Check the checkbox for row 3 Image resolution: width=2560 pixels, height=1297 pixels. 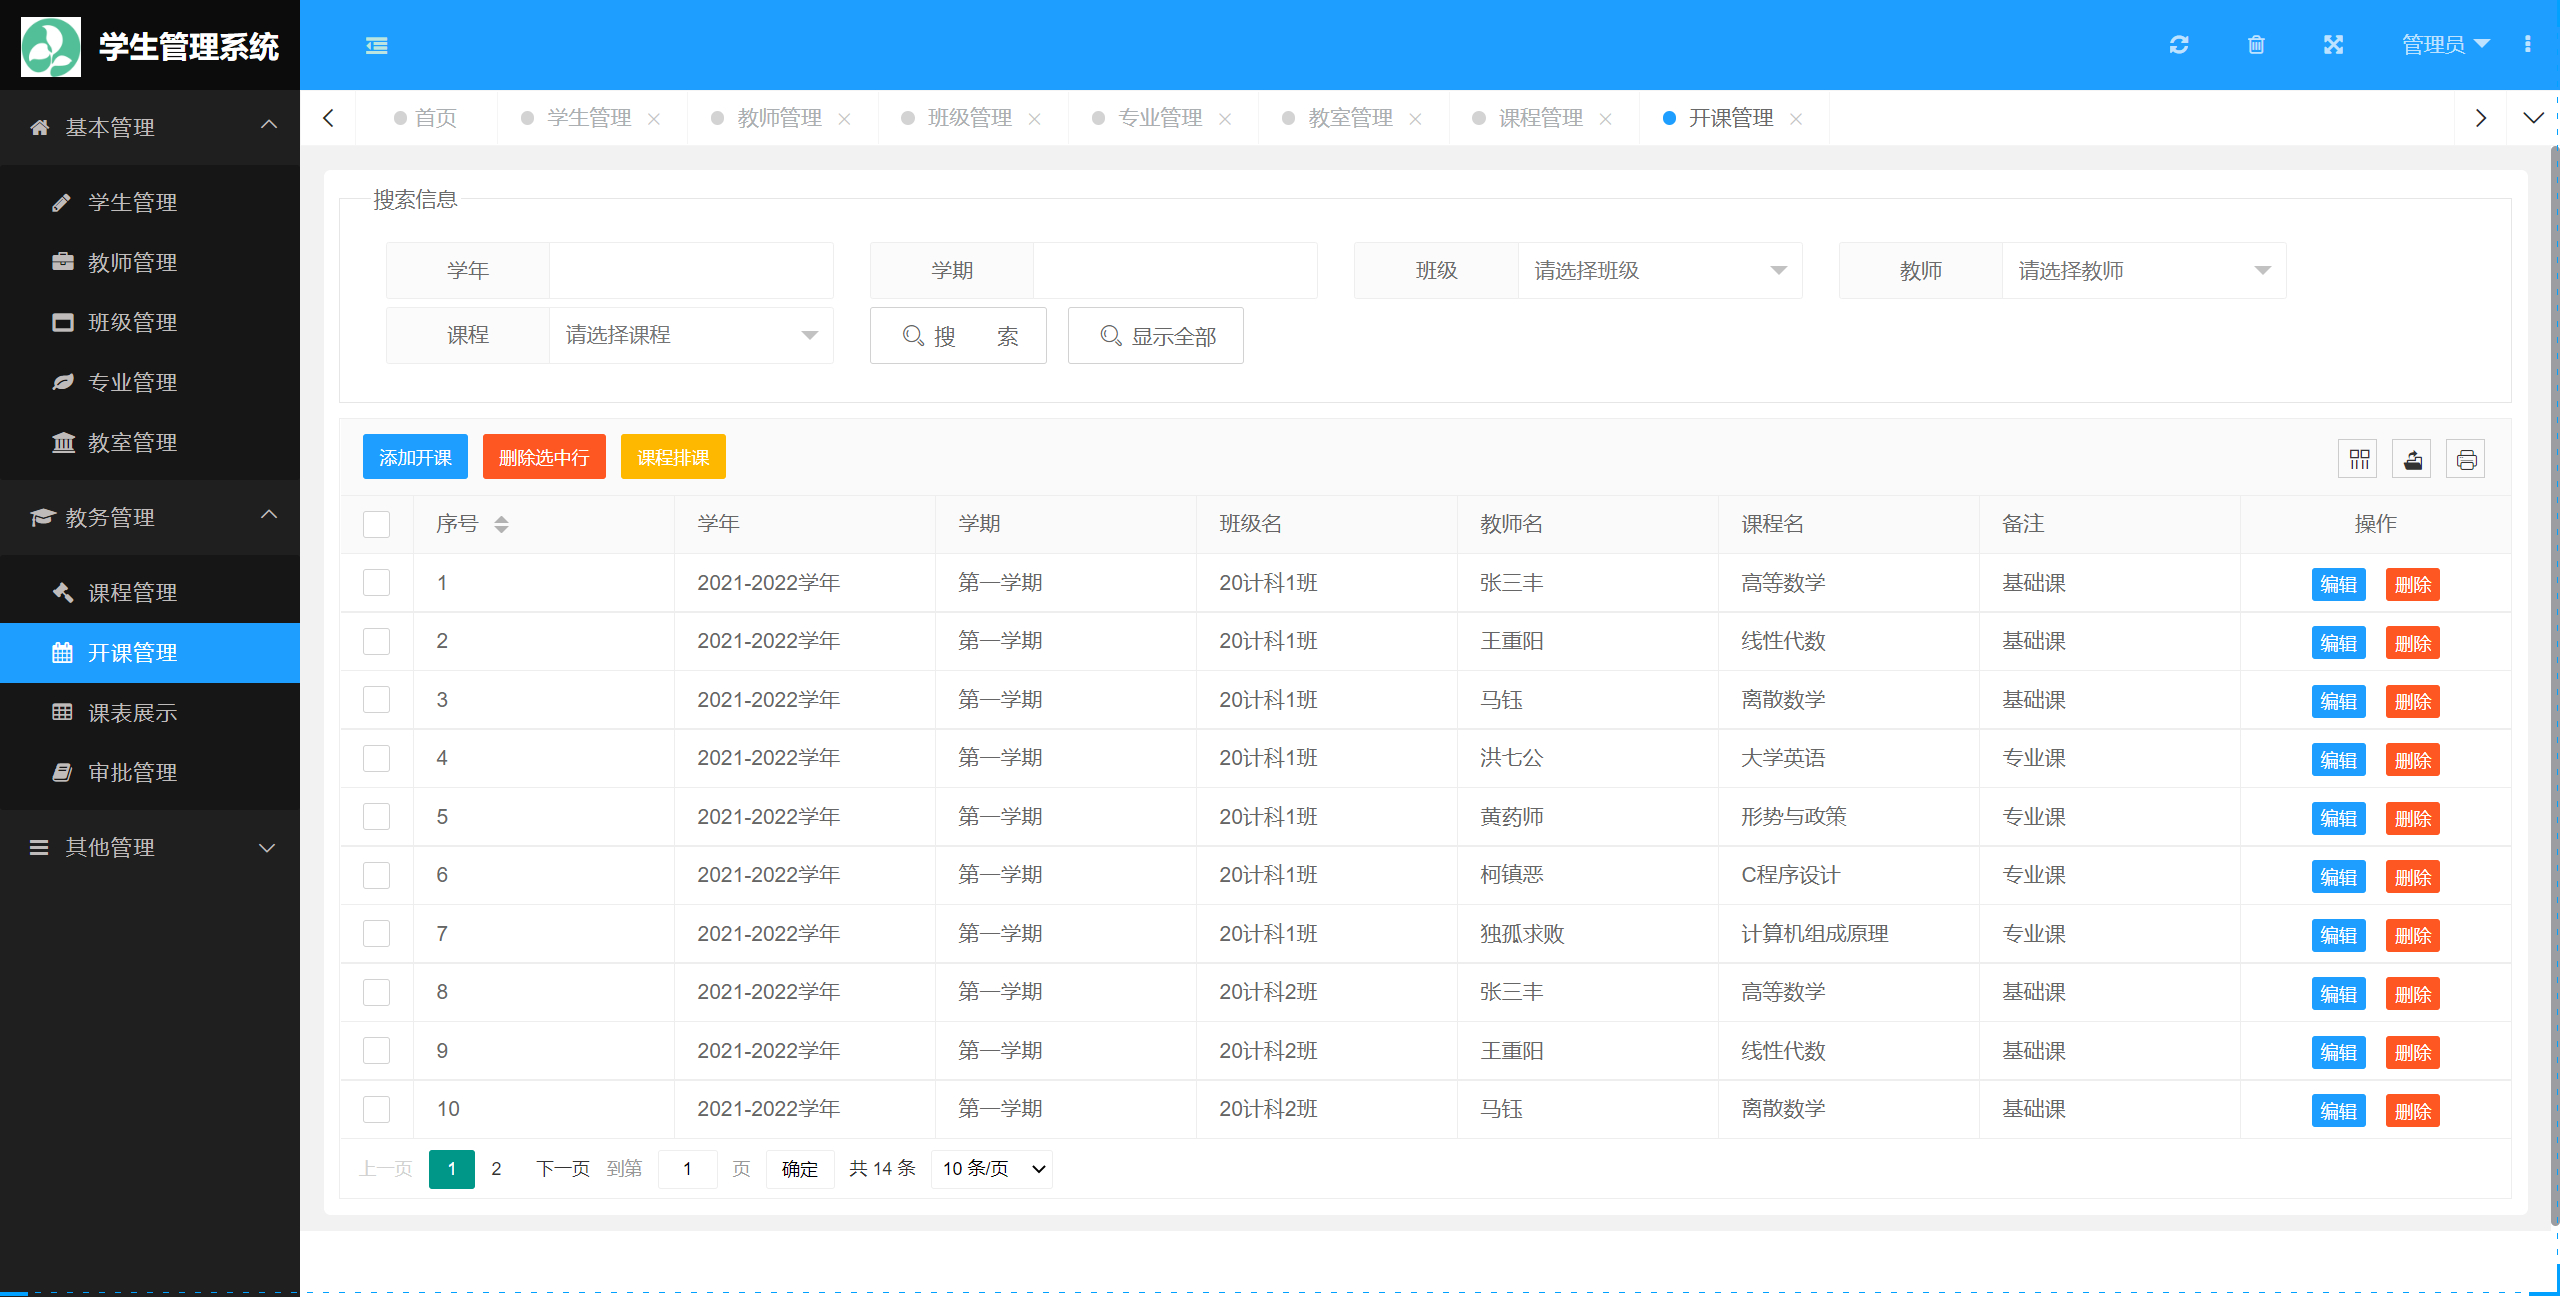[x=376, y=699]
